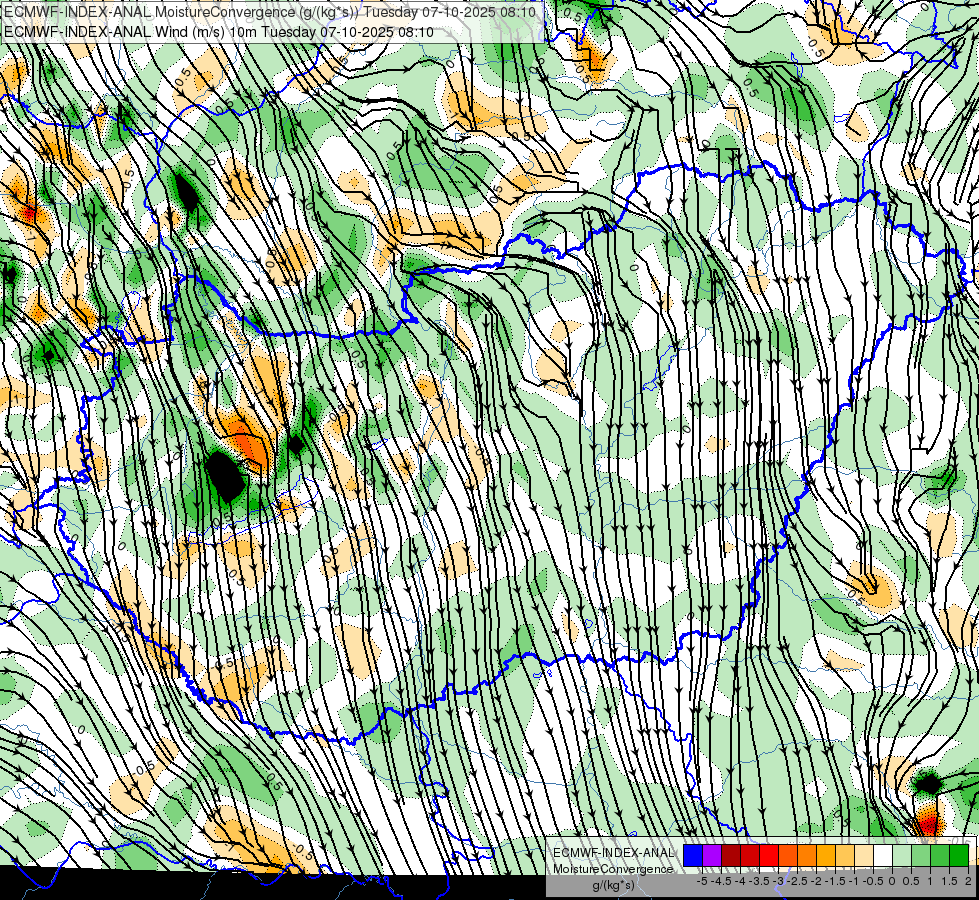Click the legend tick value 2
Image resolution: width=979 pixels, height=900 pixels.
tap(968, 881)
